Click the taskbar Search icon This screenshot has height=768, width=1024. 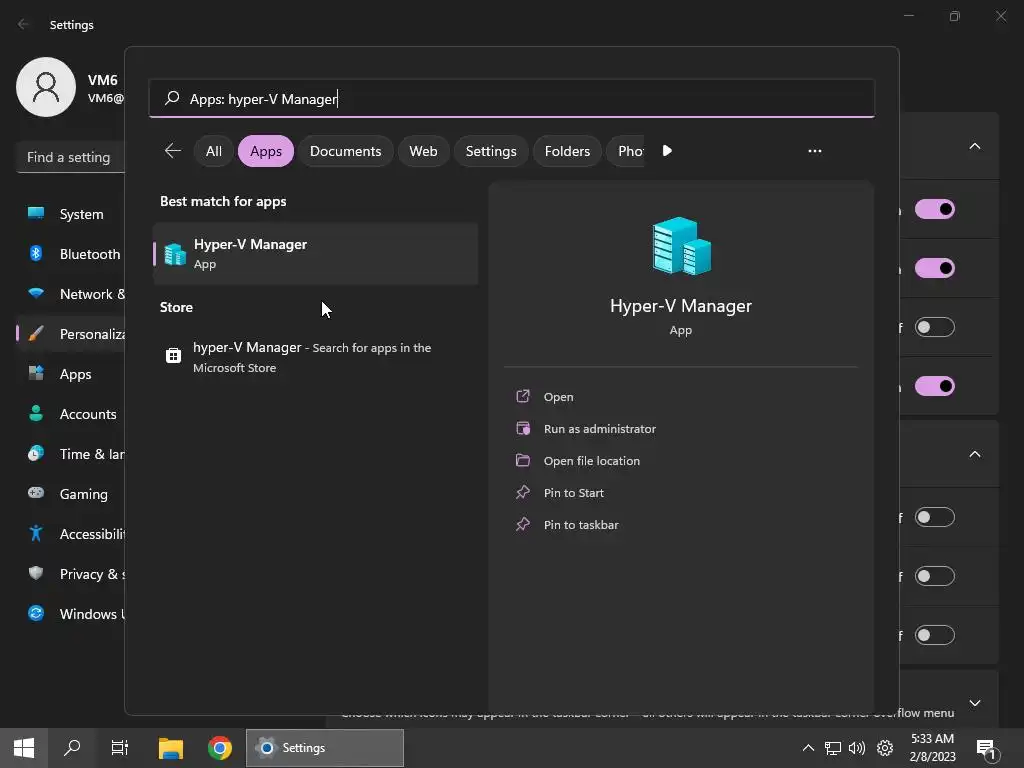(72, 748)
